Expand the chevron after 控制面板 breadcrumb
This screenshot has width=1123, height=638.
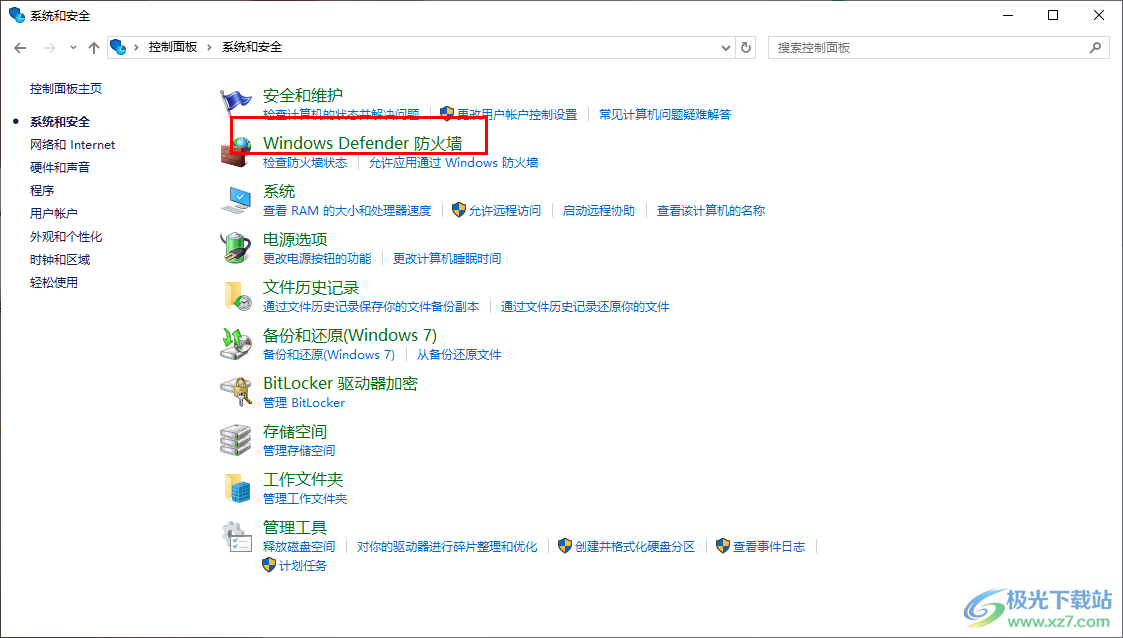[209, 47]
